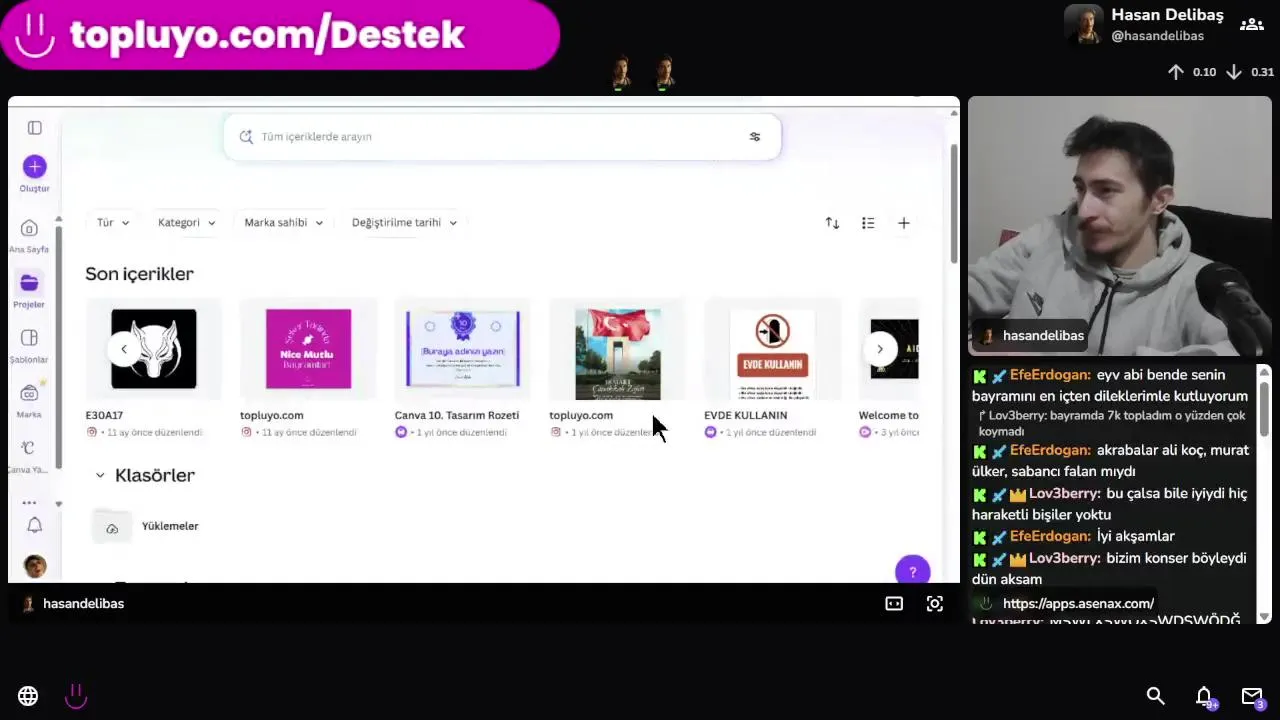Click the pink smiley logo bottom left
The image size is (1280, 720).
76,696
